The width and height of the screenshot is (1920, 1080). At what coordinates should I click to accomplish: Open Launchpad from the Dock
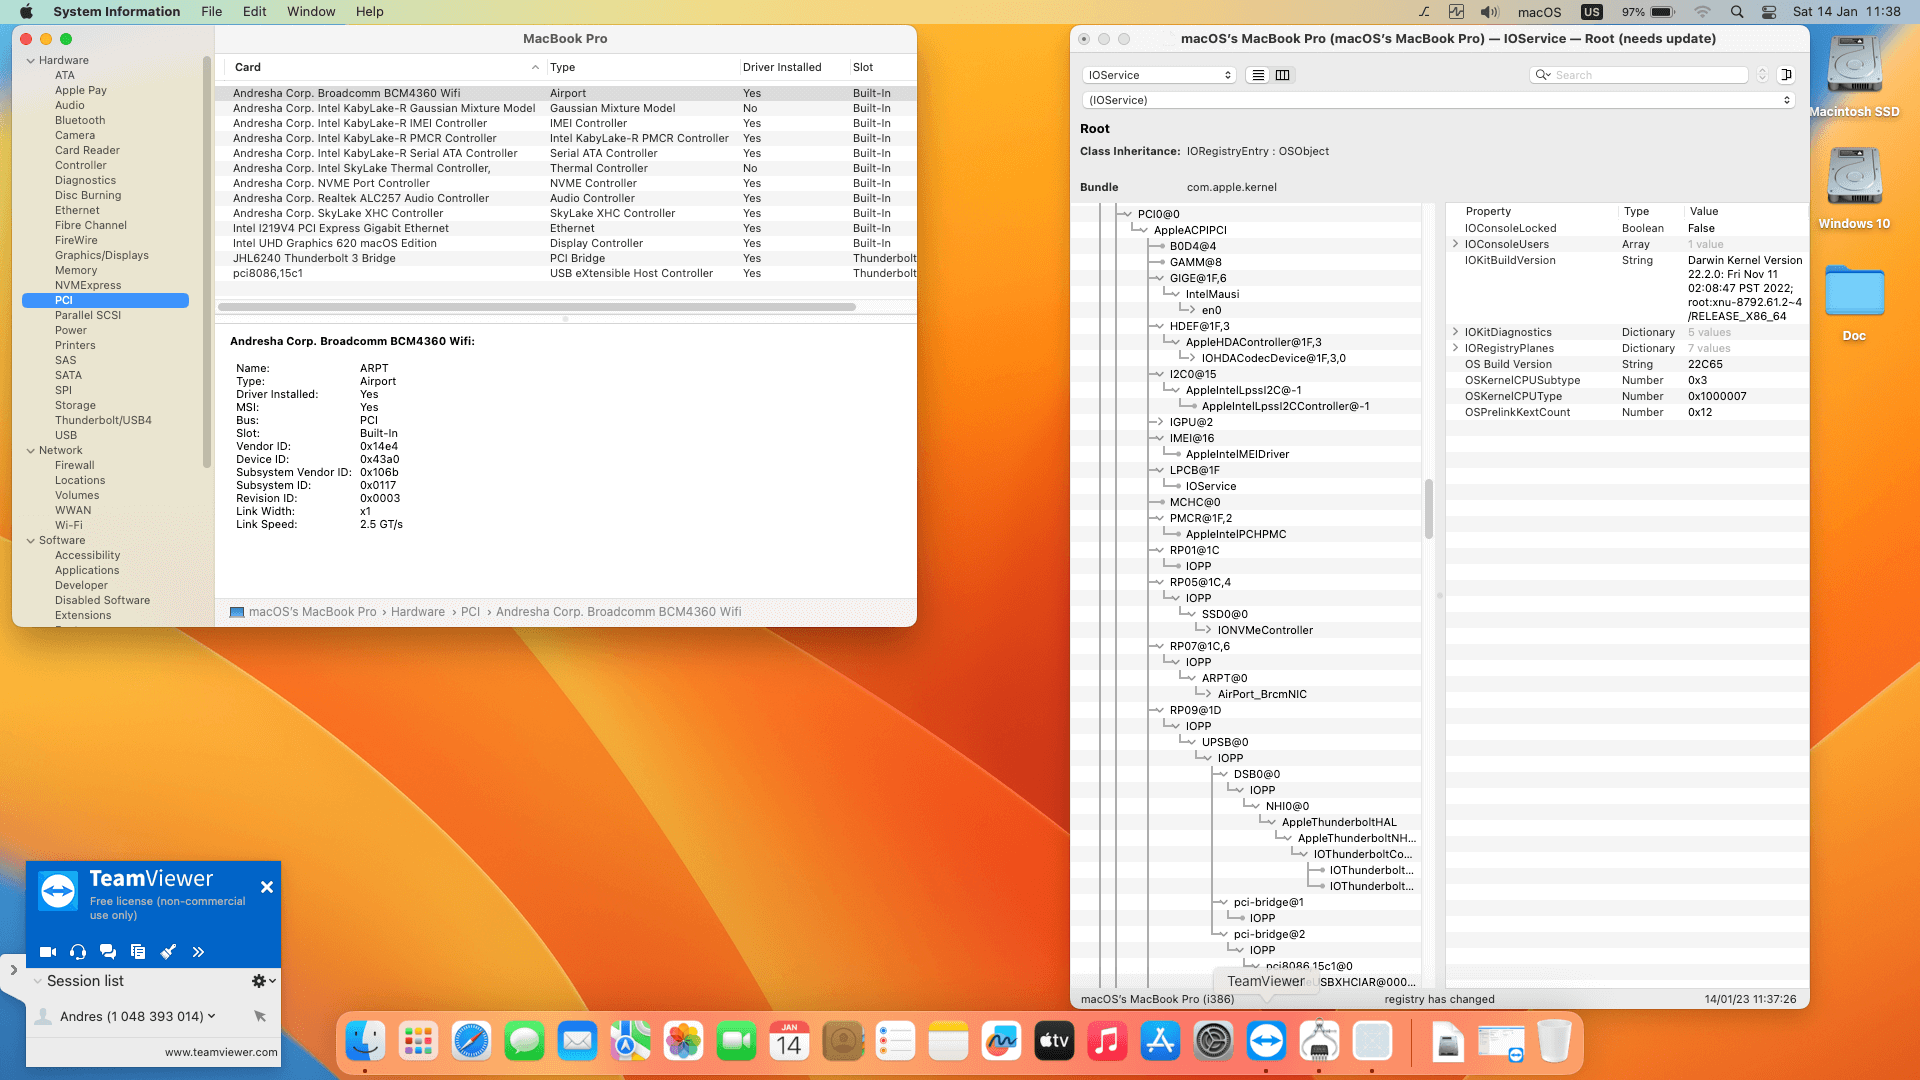click(418, 1042)
